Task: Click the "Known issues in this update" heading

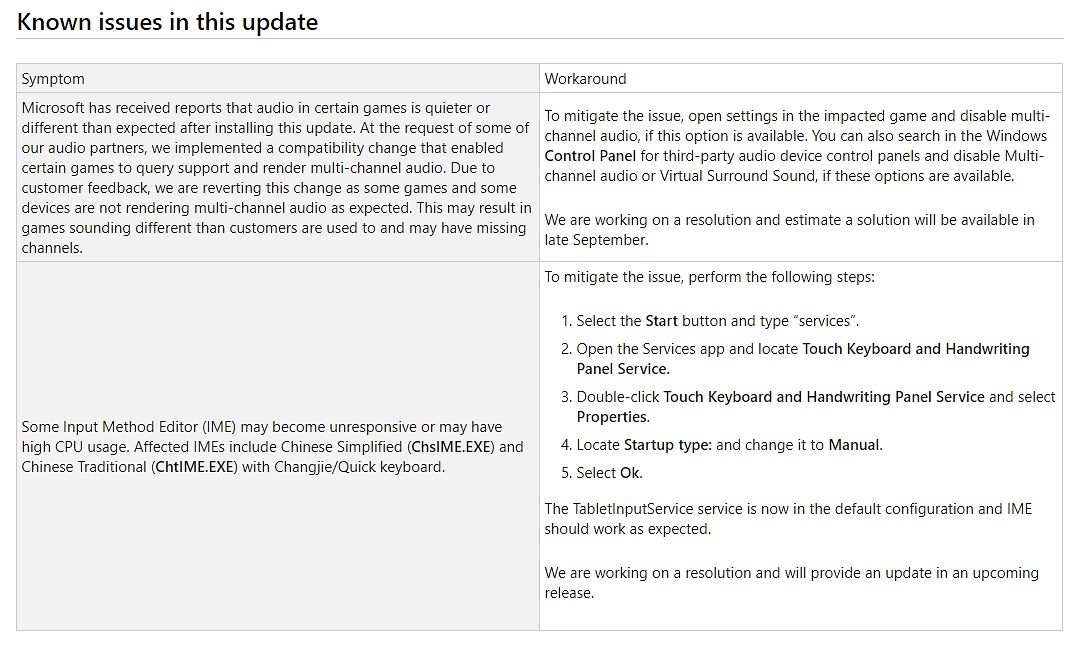Action: pos(167,22)
